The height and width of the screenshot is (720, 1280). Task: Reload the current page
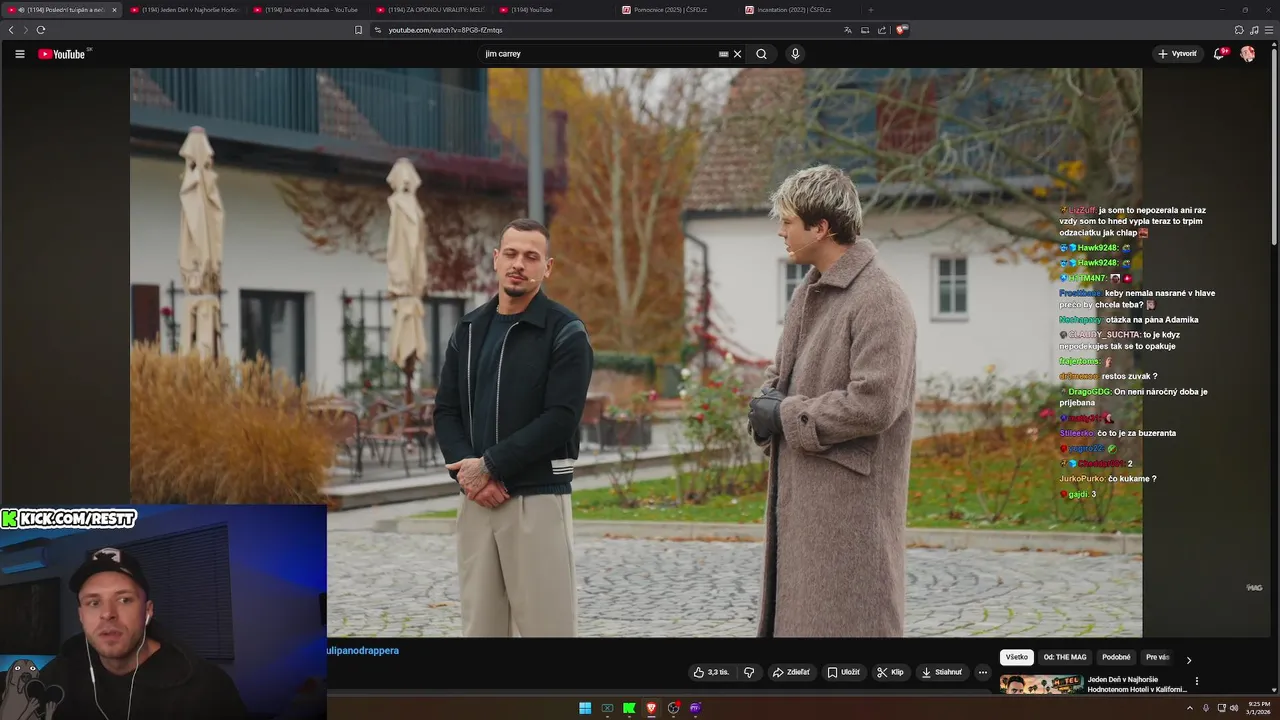(41, 30)
